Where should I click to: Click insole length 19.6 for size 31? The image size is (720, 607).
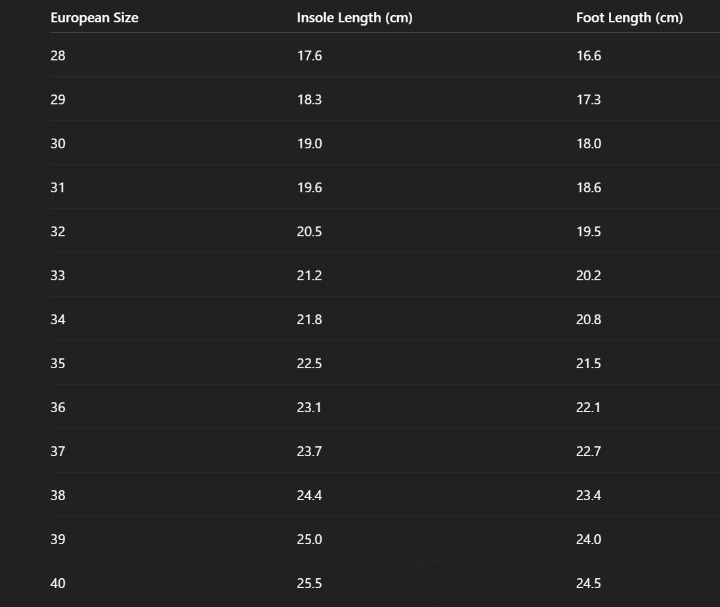click(309, 188)
